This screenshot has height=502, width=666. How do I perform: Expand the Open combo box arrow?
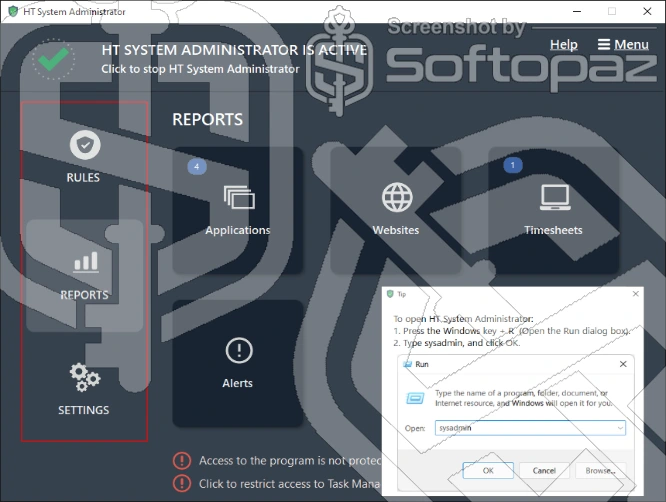621,428
